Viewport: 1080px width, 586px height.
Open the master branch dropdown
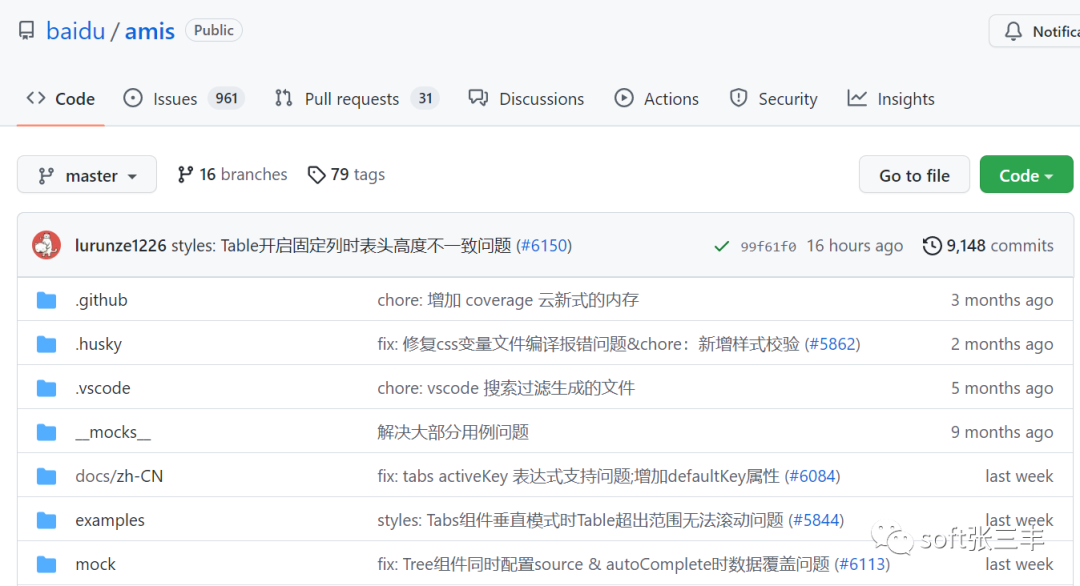87,175
